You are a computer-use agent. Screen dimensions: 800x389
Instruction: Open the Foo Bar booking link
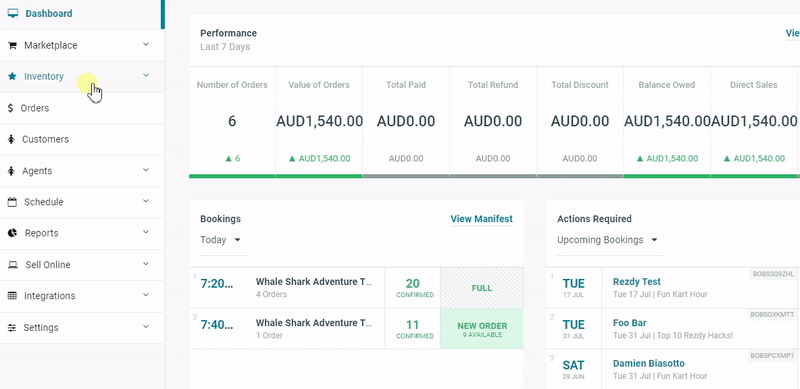coord(630,323)
